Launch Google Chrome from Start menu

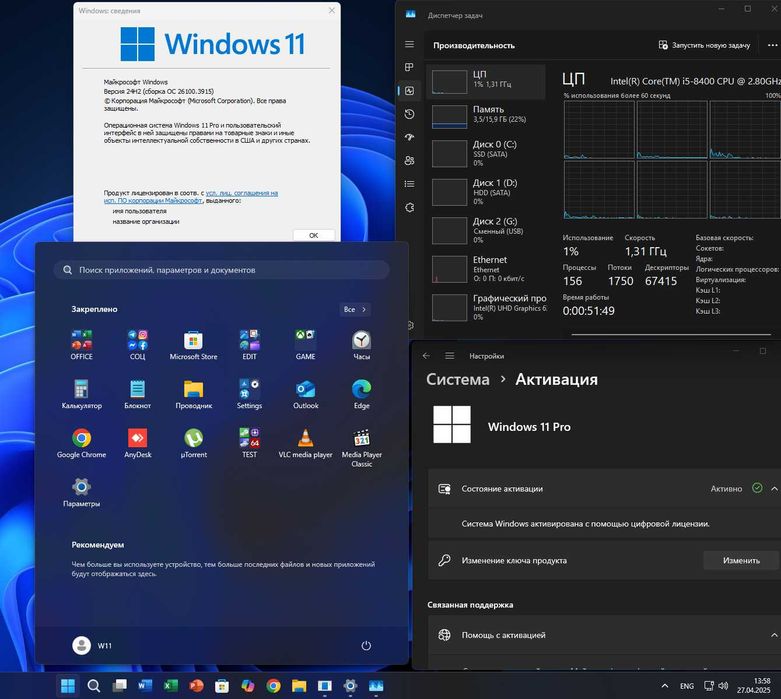click(x=82, y=443)
